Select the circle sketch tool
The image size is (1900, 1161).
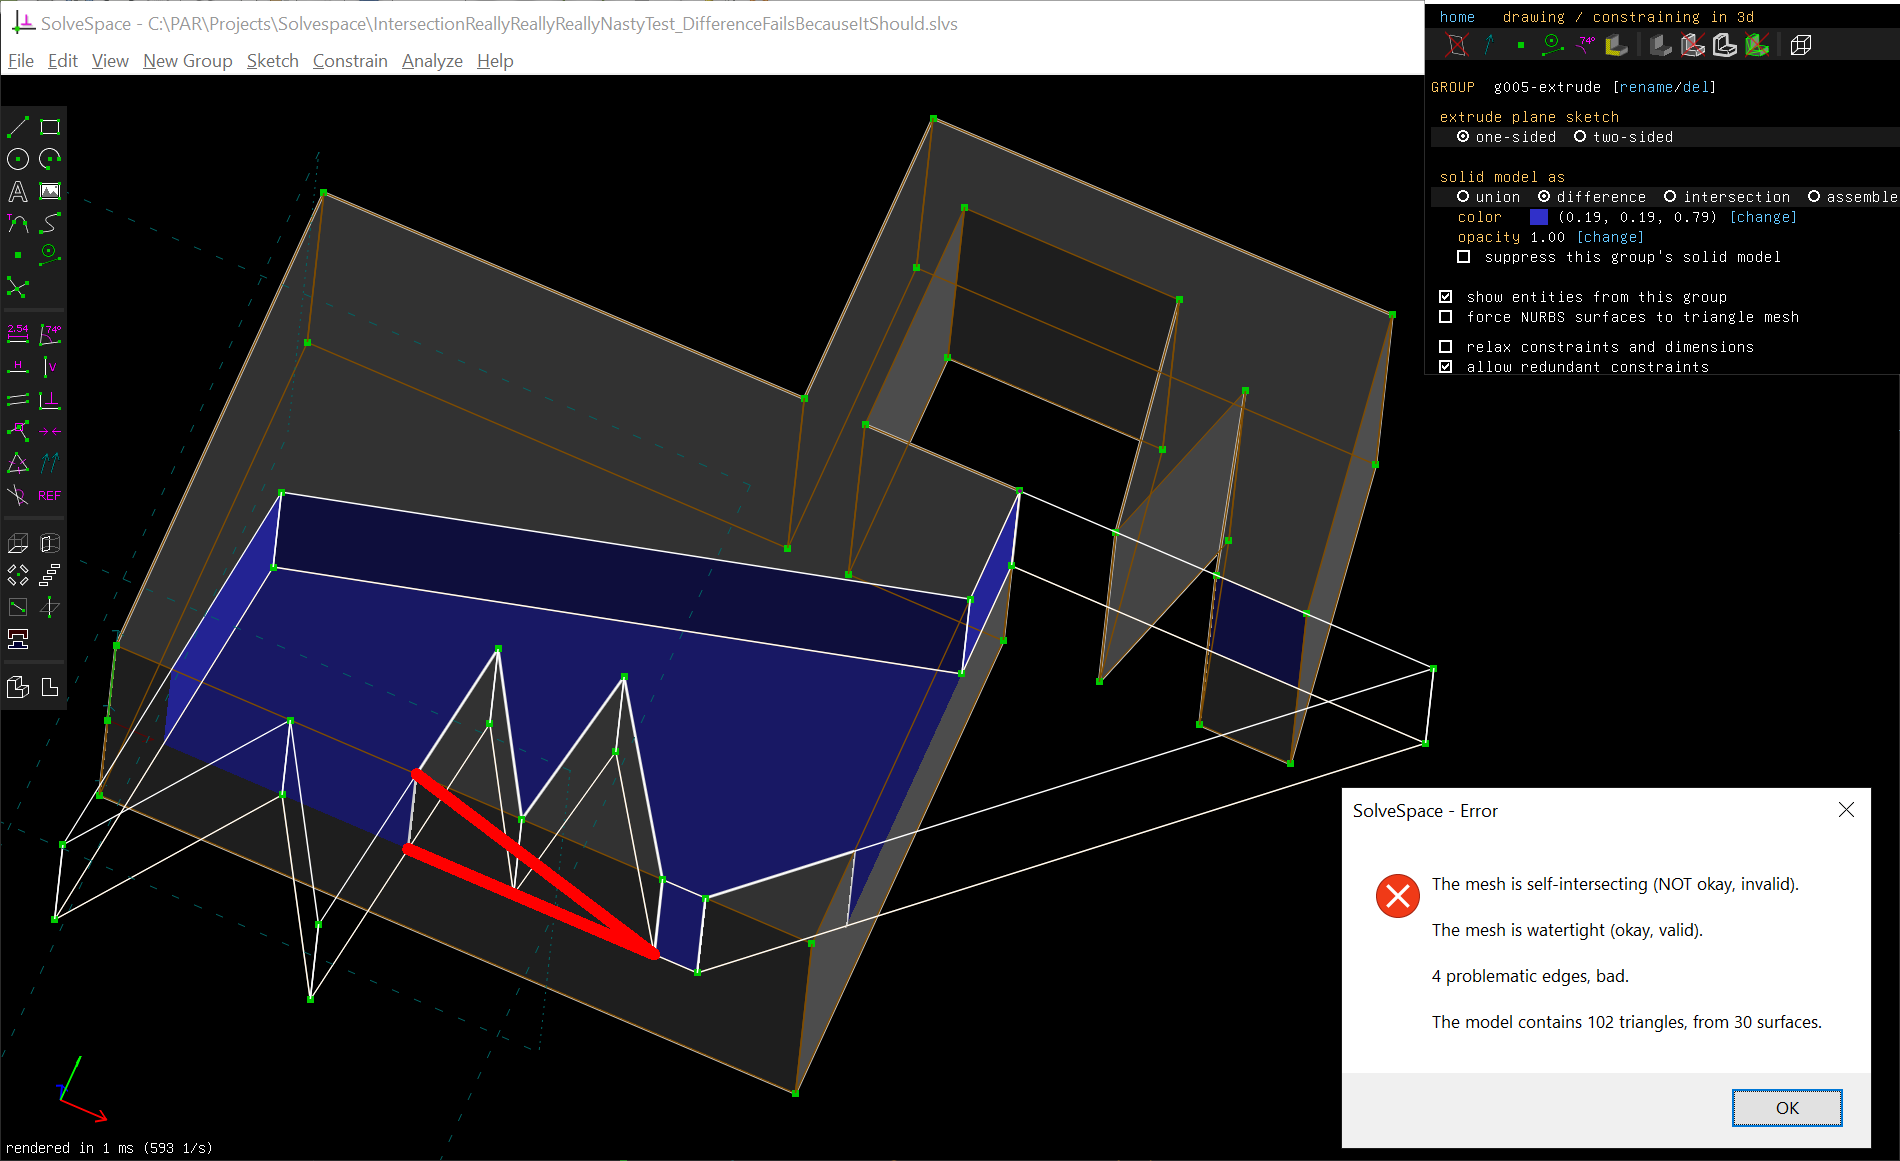tap(18, 159)
